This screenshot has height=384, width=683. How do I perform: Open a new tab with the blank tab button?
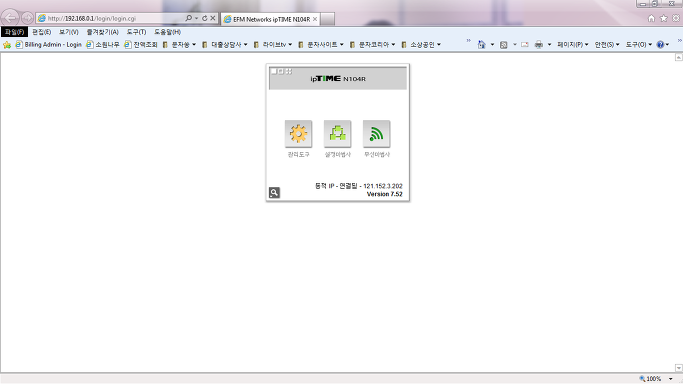(x=328, y=19)
